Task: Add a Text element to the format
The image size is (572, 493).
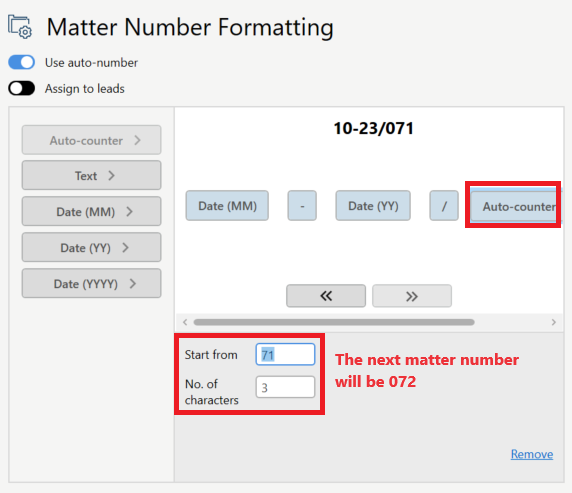Action: (91, 176)
